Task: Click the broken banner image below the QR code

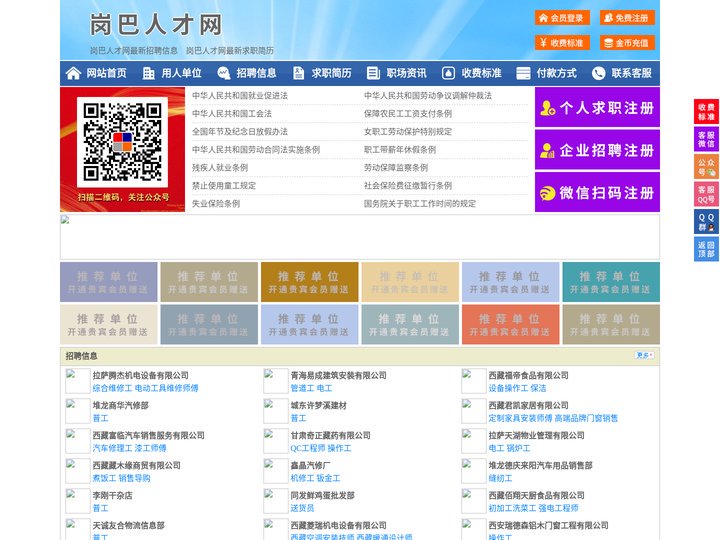Action: [x=360, y=237]
